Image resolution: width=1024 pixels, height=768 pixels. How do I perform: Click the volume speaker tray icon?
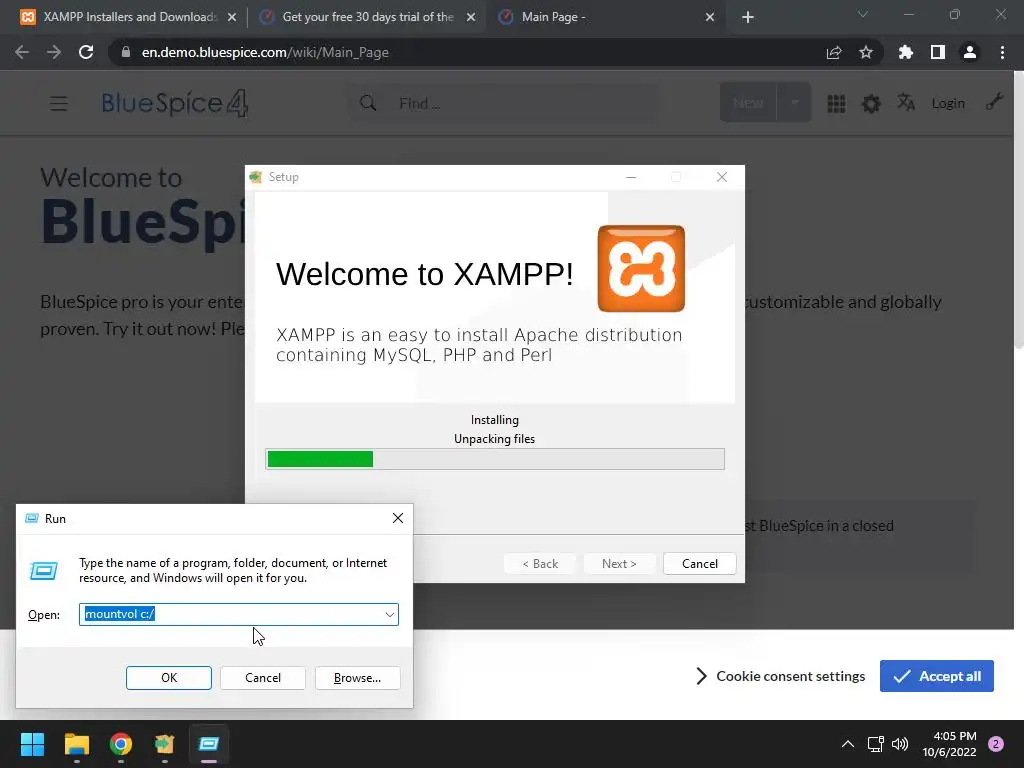point(900,744)
